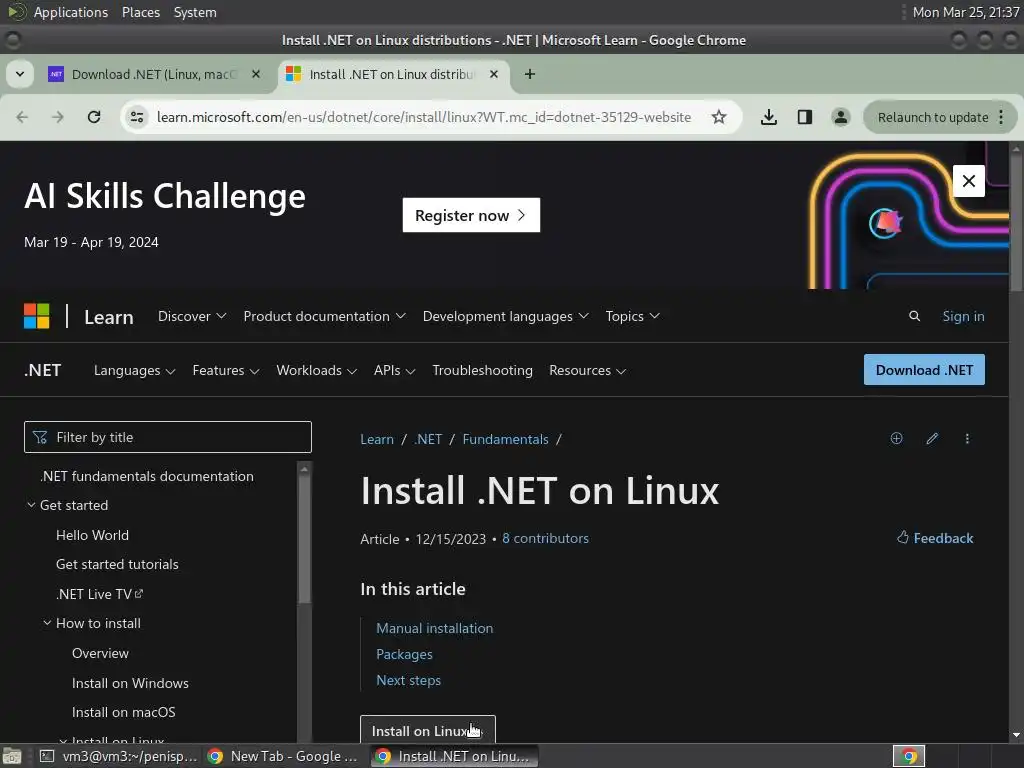1024x768 pixels.
Task: Click the Learn breadcrumb link
Action: (x=377, y=439)
